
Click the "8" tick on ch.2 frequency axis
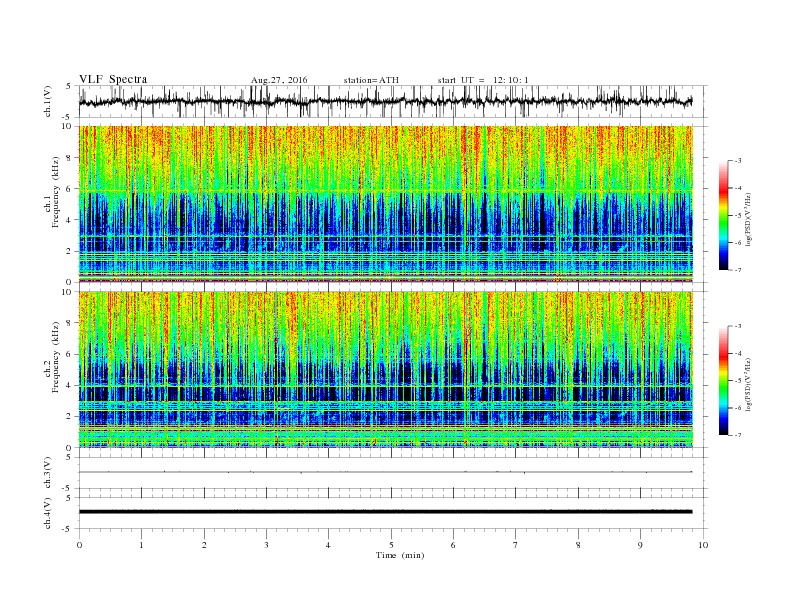69,323
